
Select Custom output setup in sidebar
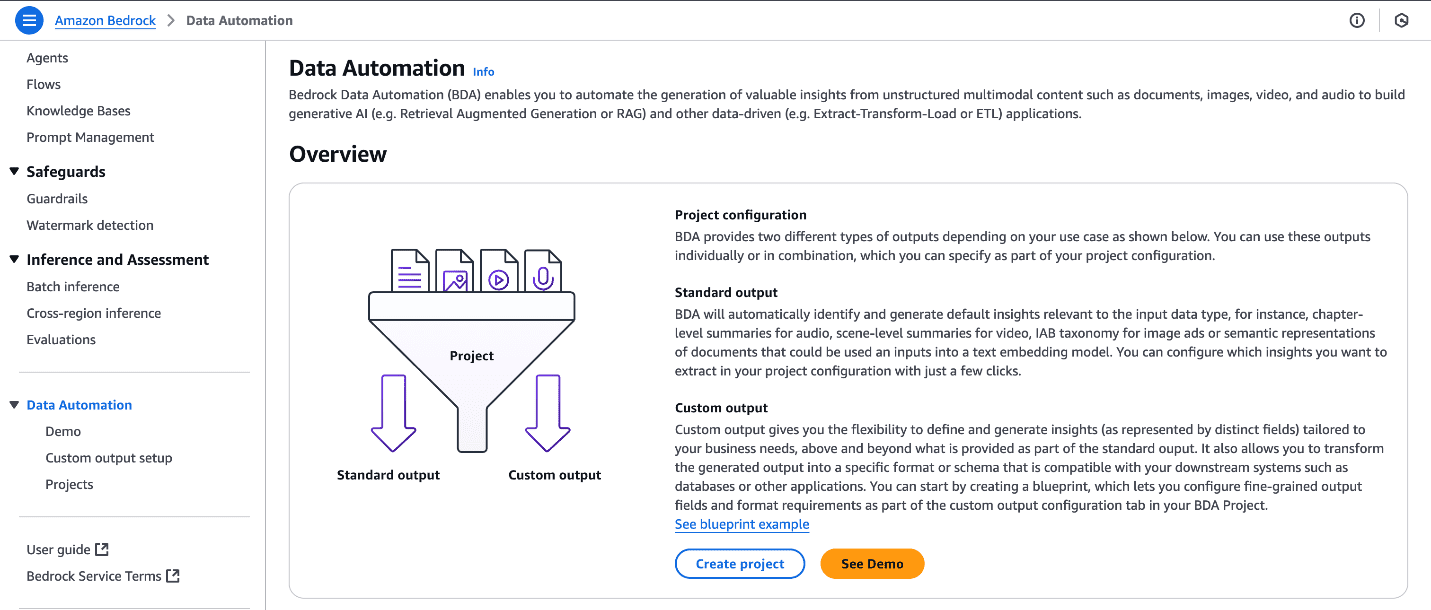coord(109,458)
